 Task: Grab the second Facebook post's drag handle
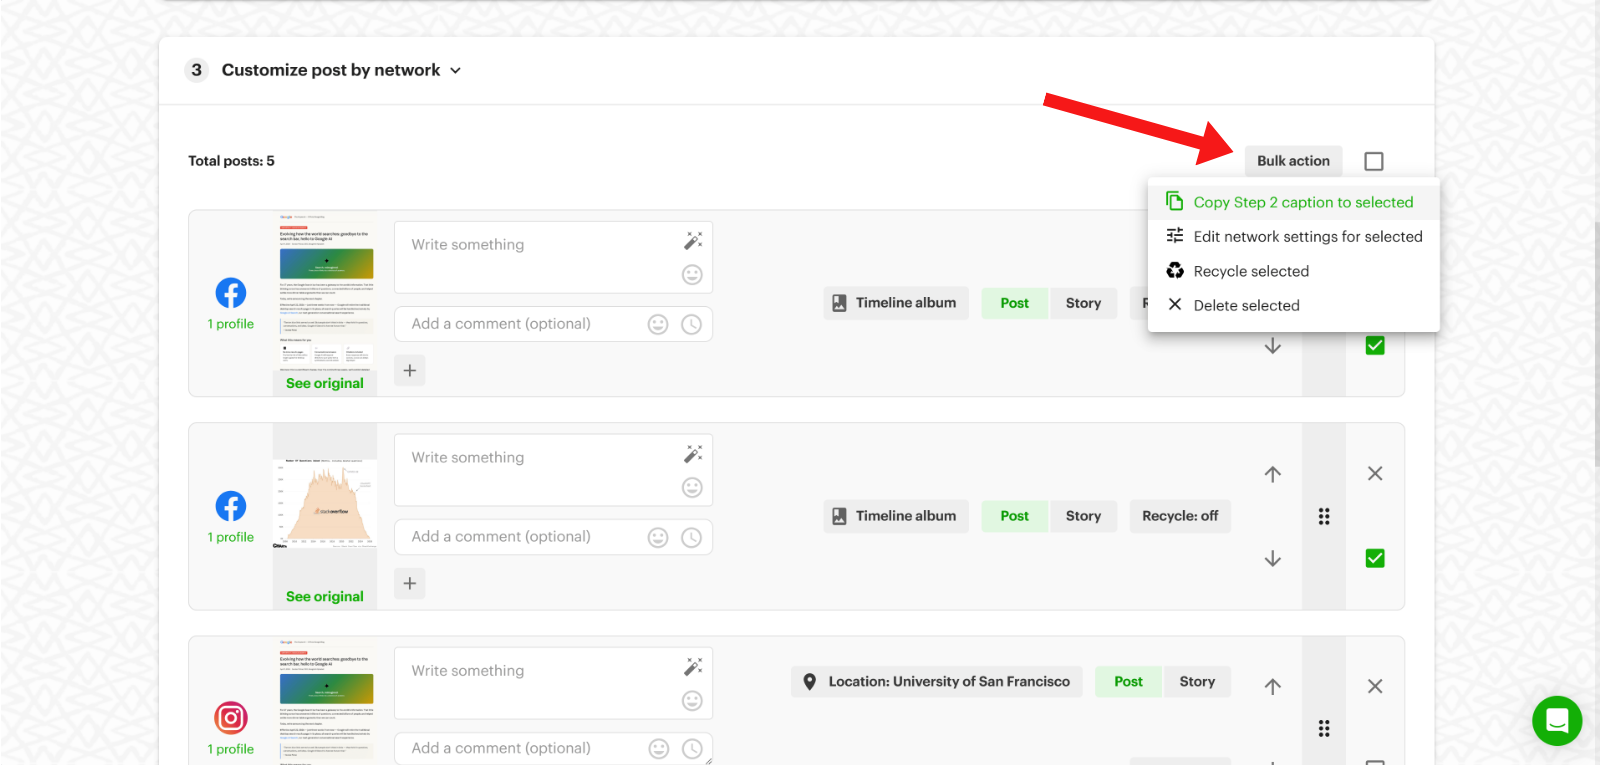1324,516
